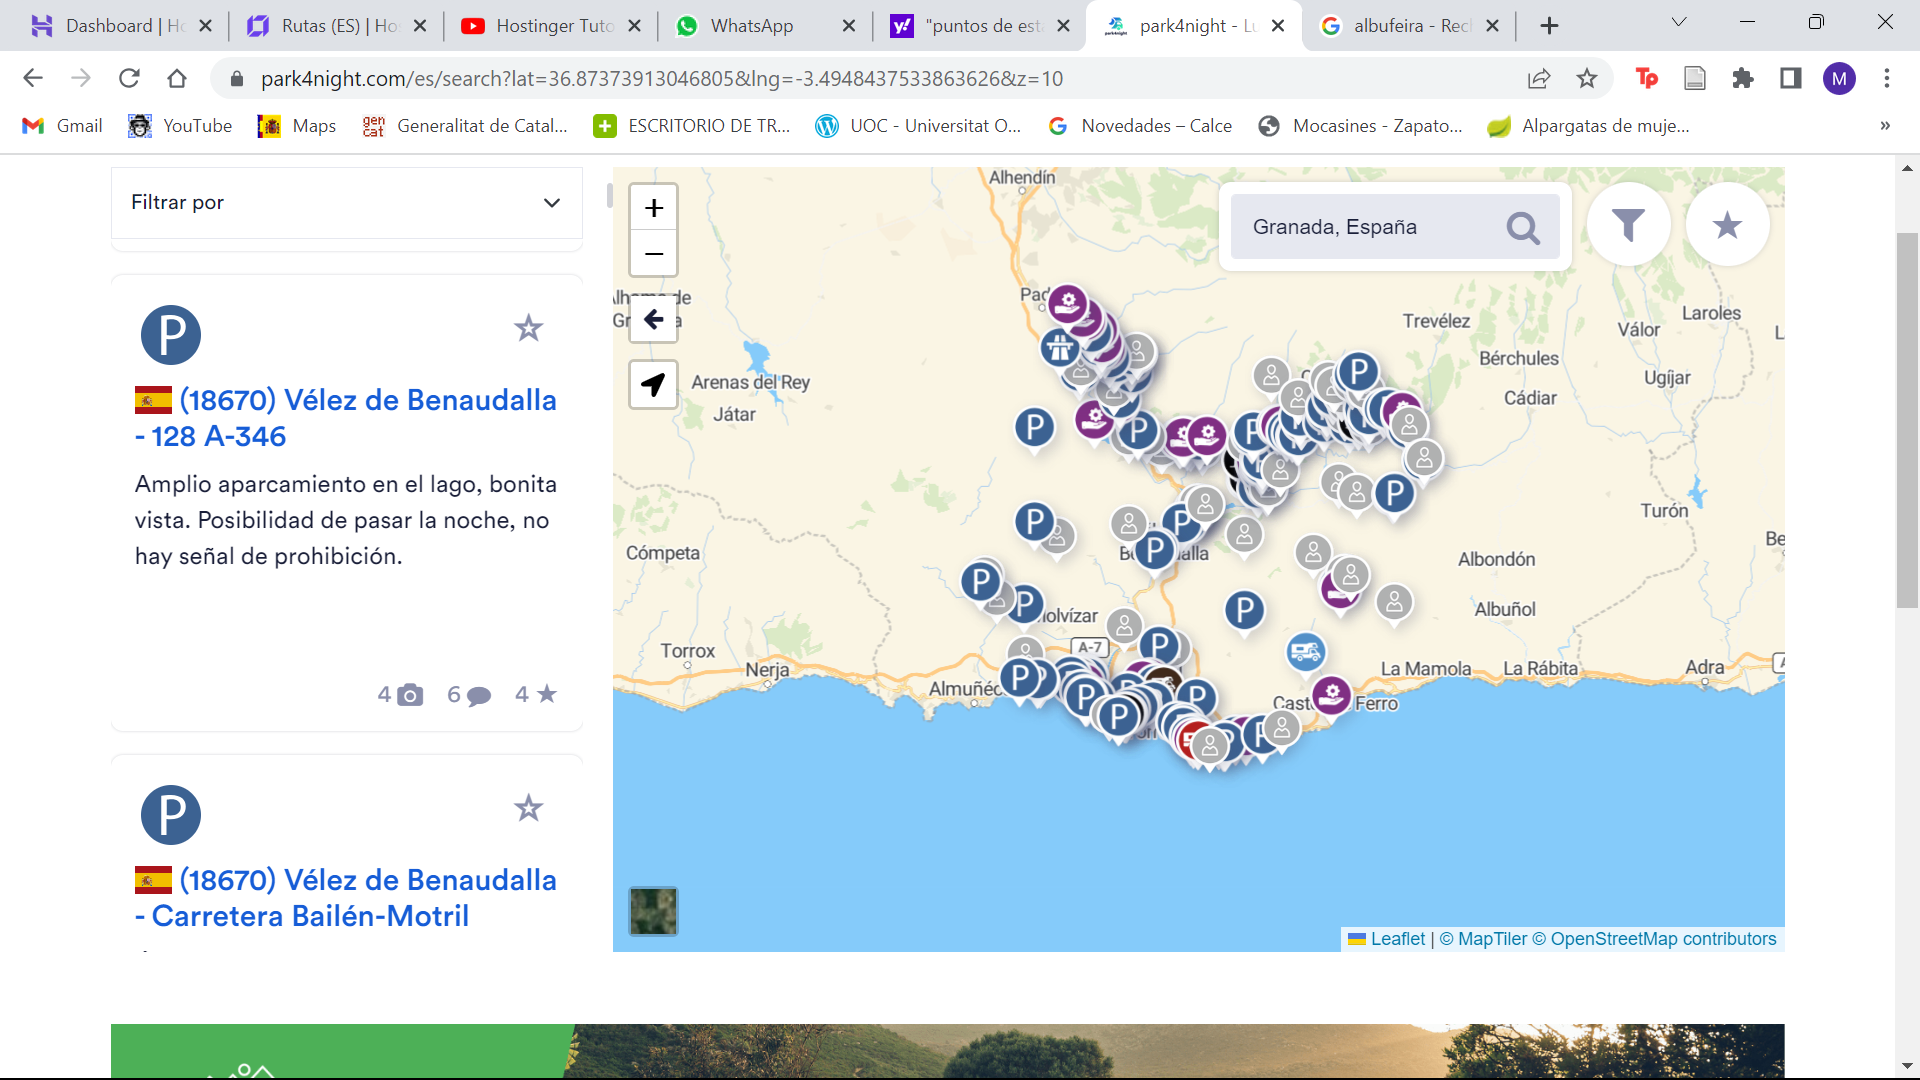Open the Chrome tab search chevron
The height and width of the screenshot is (1080, 1920).
[x=1679, y=22]
